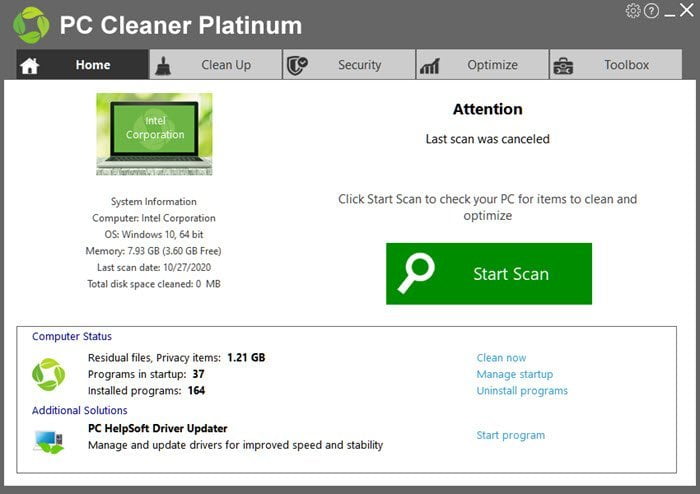Click the Computer: Intel Corporation line

(154, 218)
